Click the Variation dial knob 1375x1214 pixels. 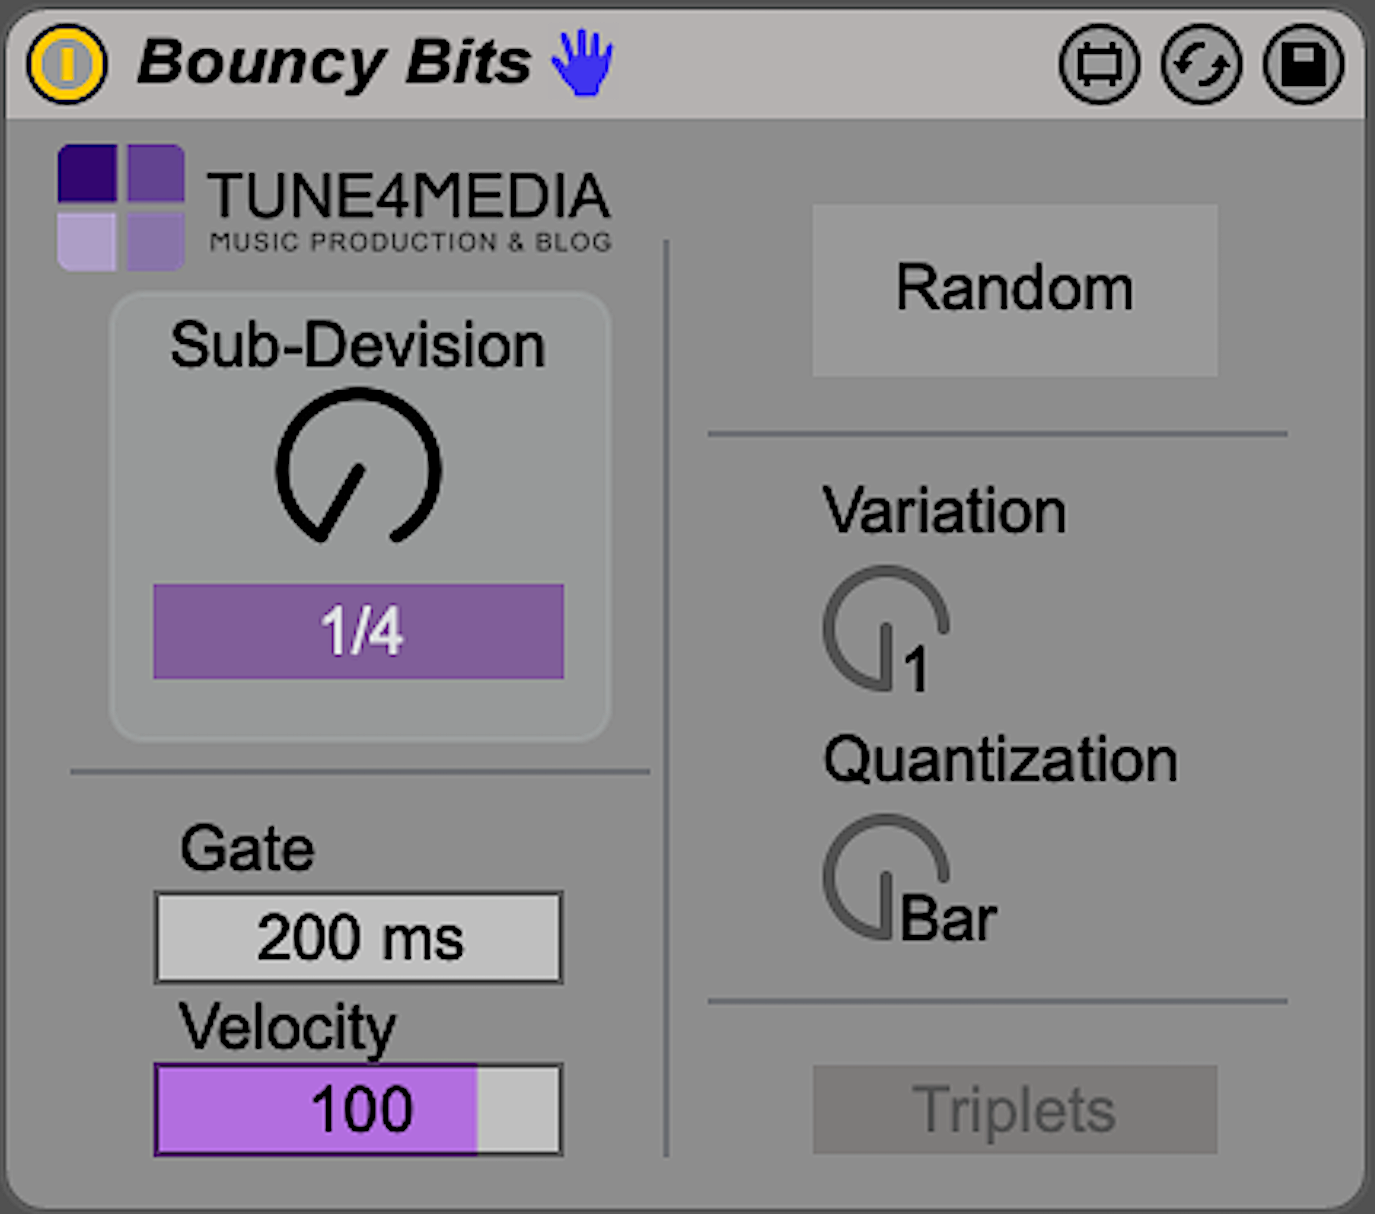point(884,628)
